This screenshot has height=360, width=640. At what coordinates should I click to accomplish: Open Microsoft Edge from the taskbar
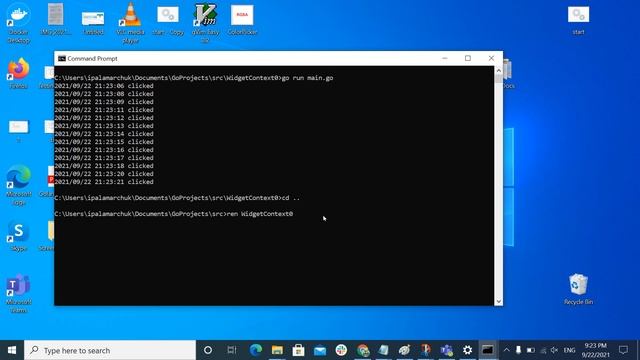point(256,350)
